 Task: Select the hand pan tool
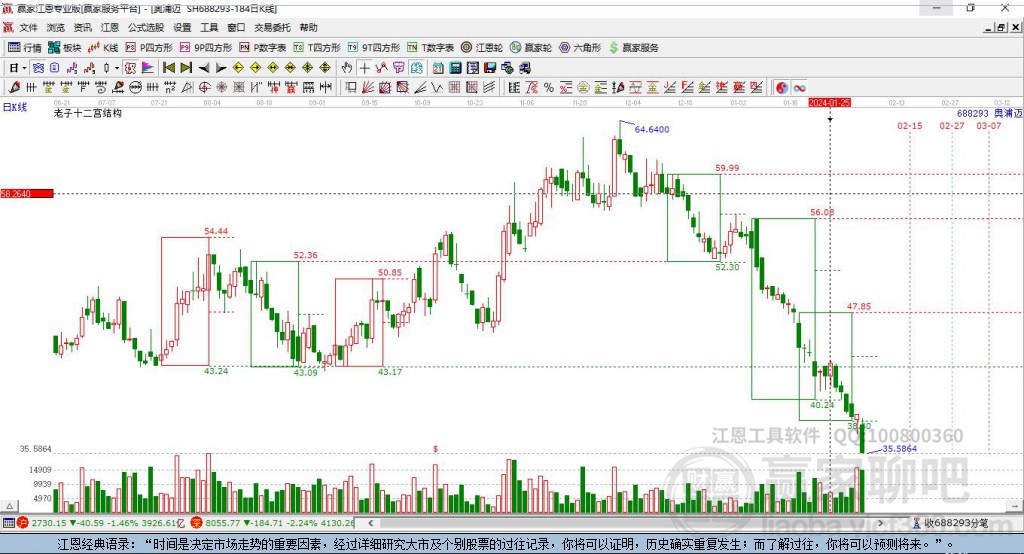(x=347, y=68)
